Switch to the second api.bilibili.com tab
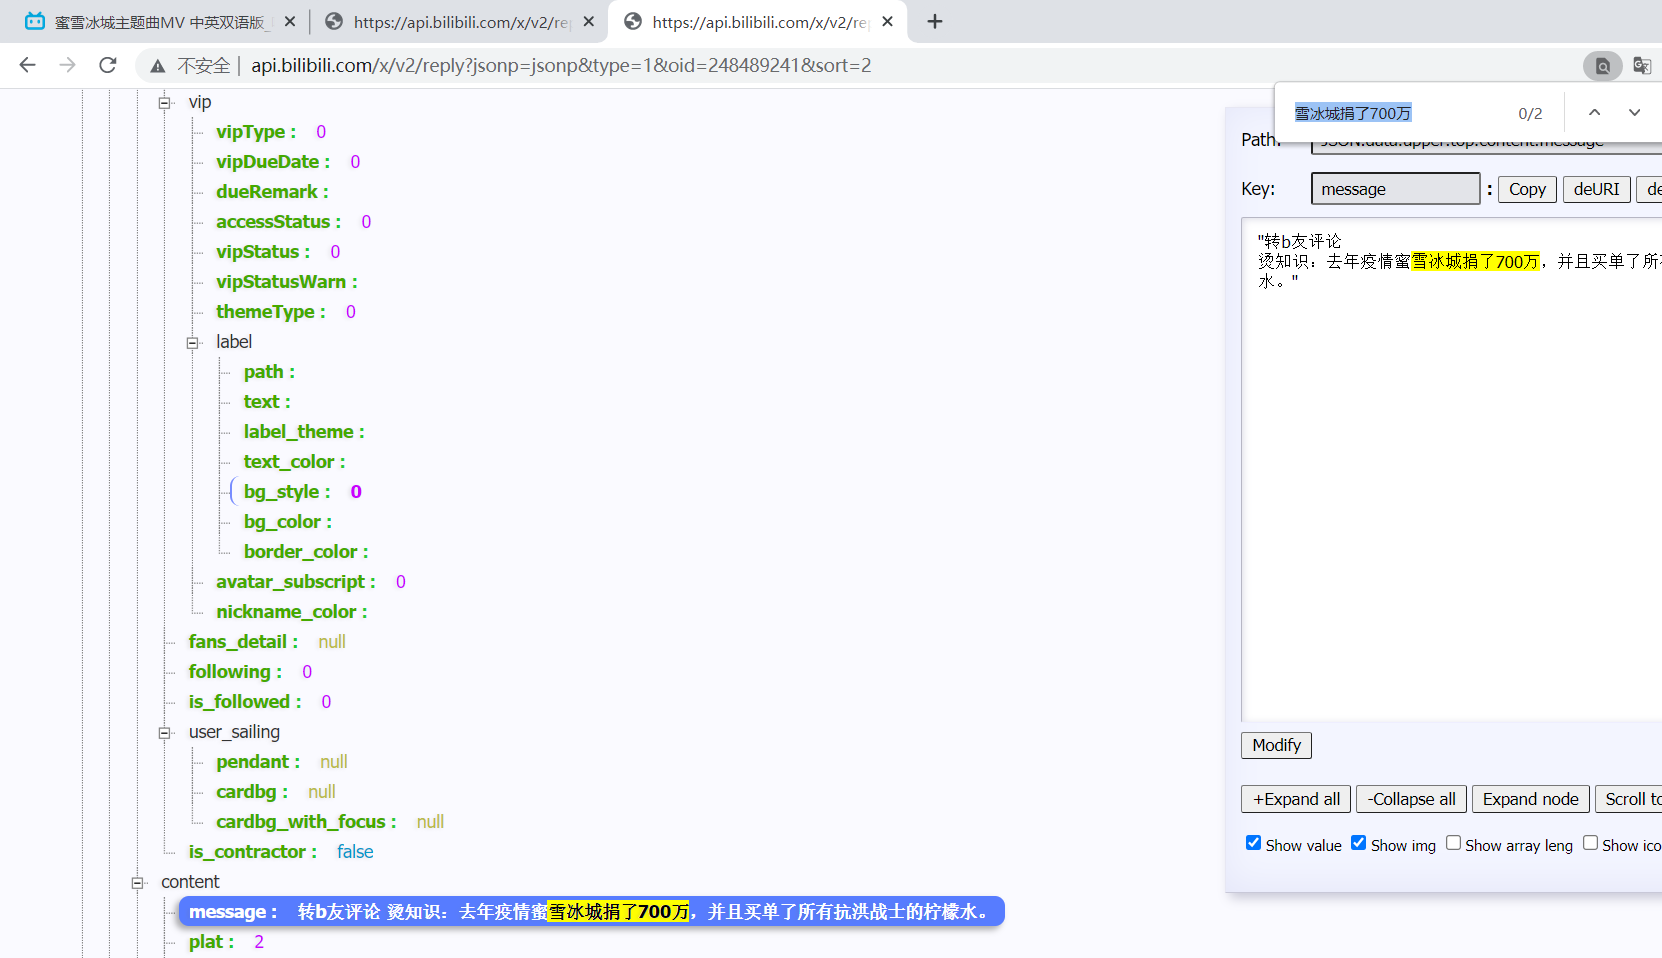1662x958 pixels. [459, 22]
